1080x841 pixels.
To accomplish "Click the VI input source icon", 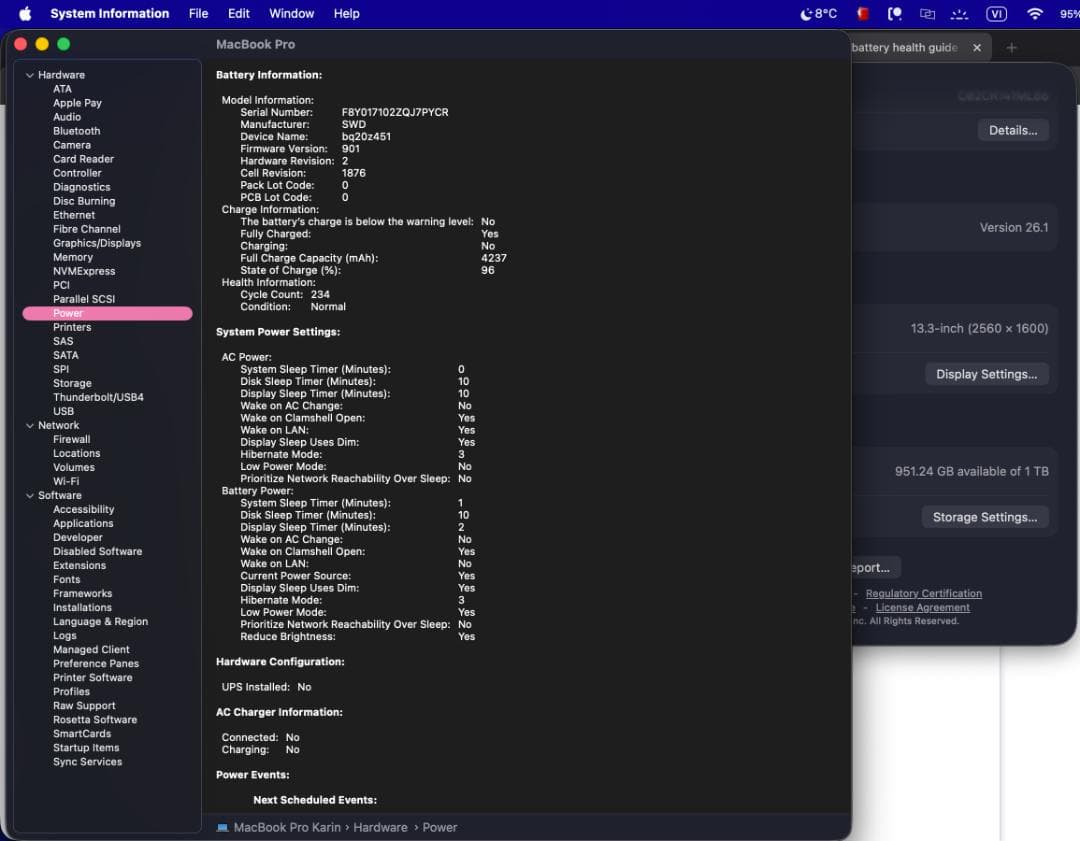I will [996, 14].
